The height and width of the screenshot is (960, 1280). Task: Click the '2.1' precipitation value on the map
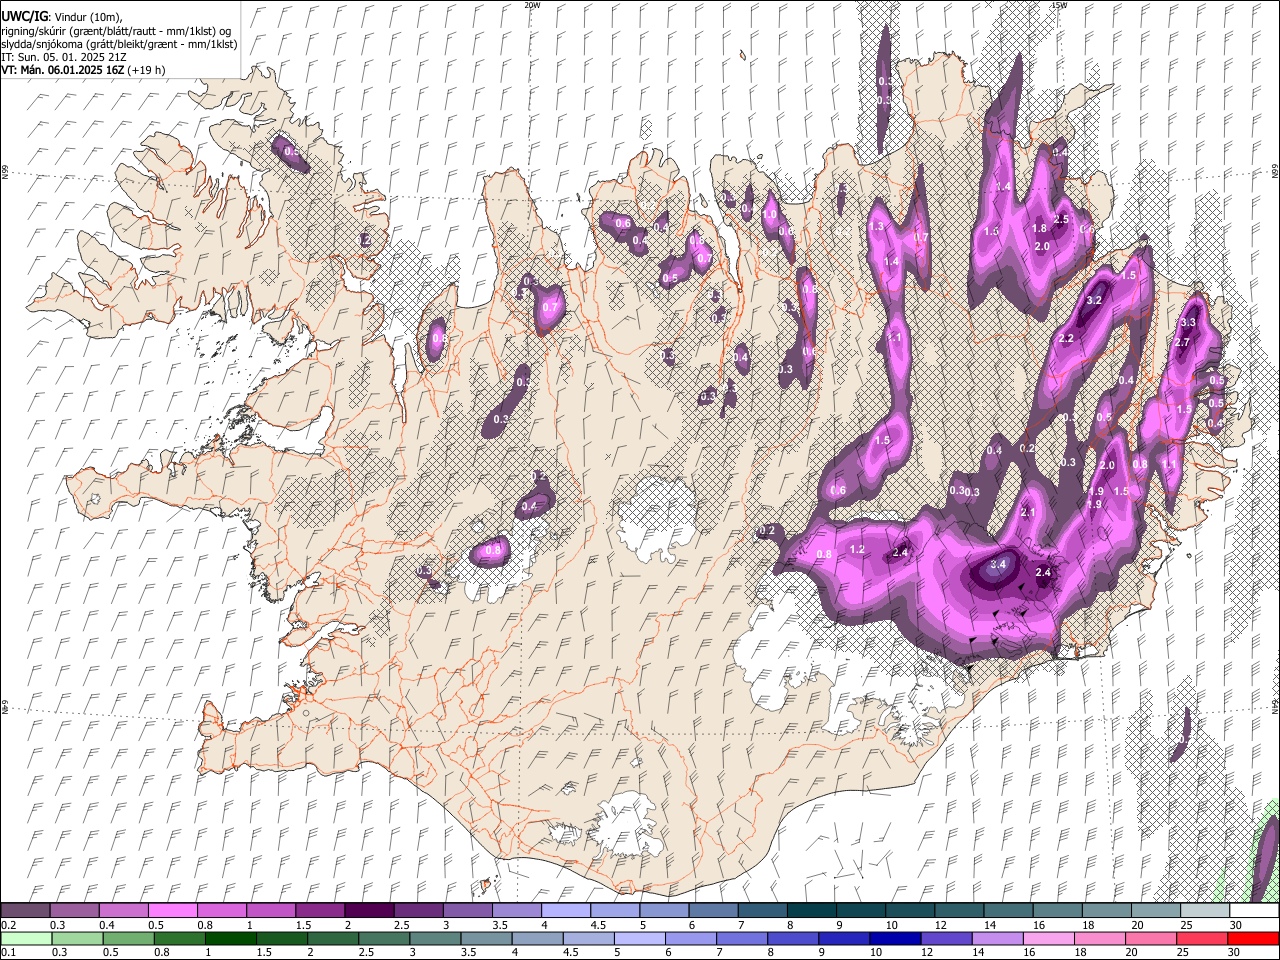1028,512
